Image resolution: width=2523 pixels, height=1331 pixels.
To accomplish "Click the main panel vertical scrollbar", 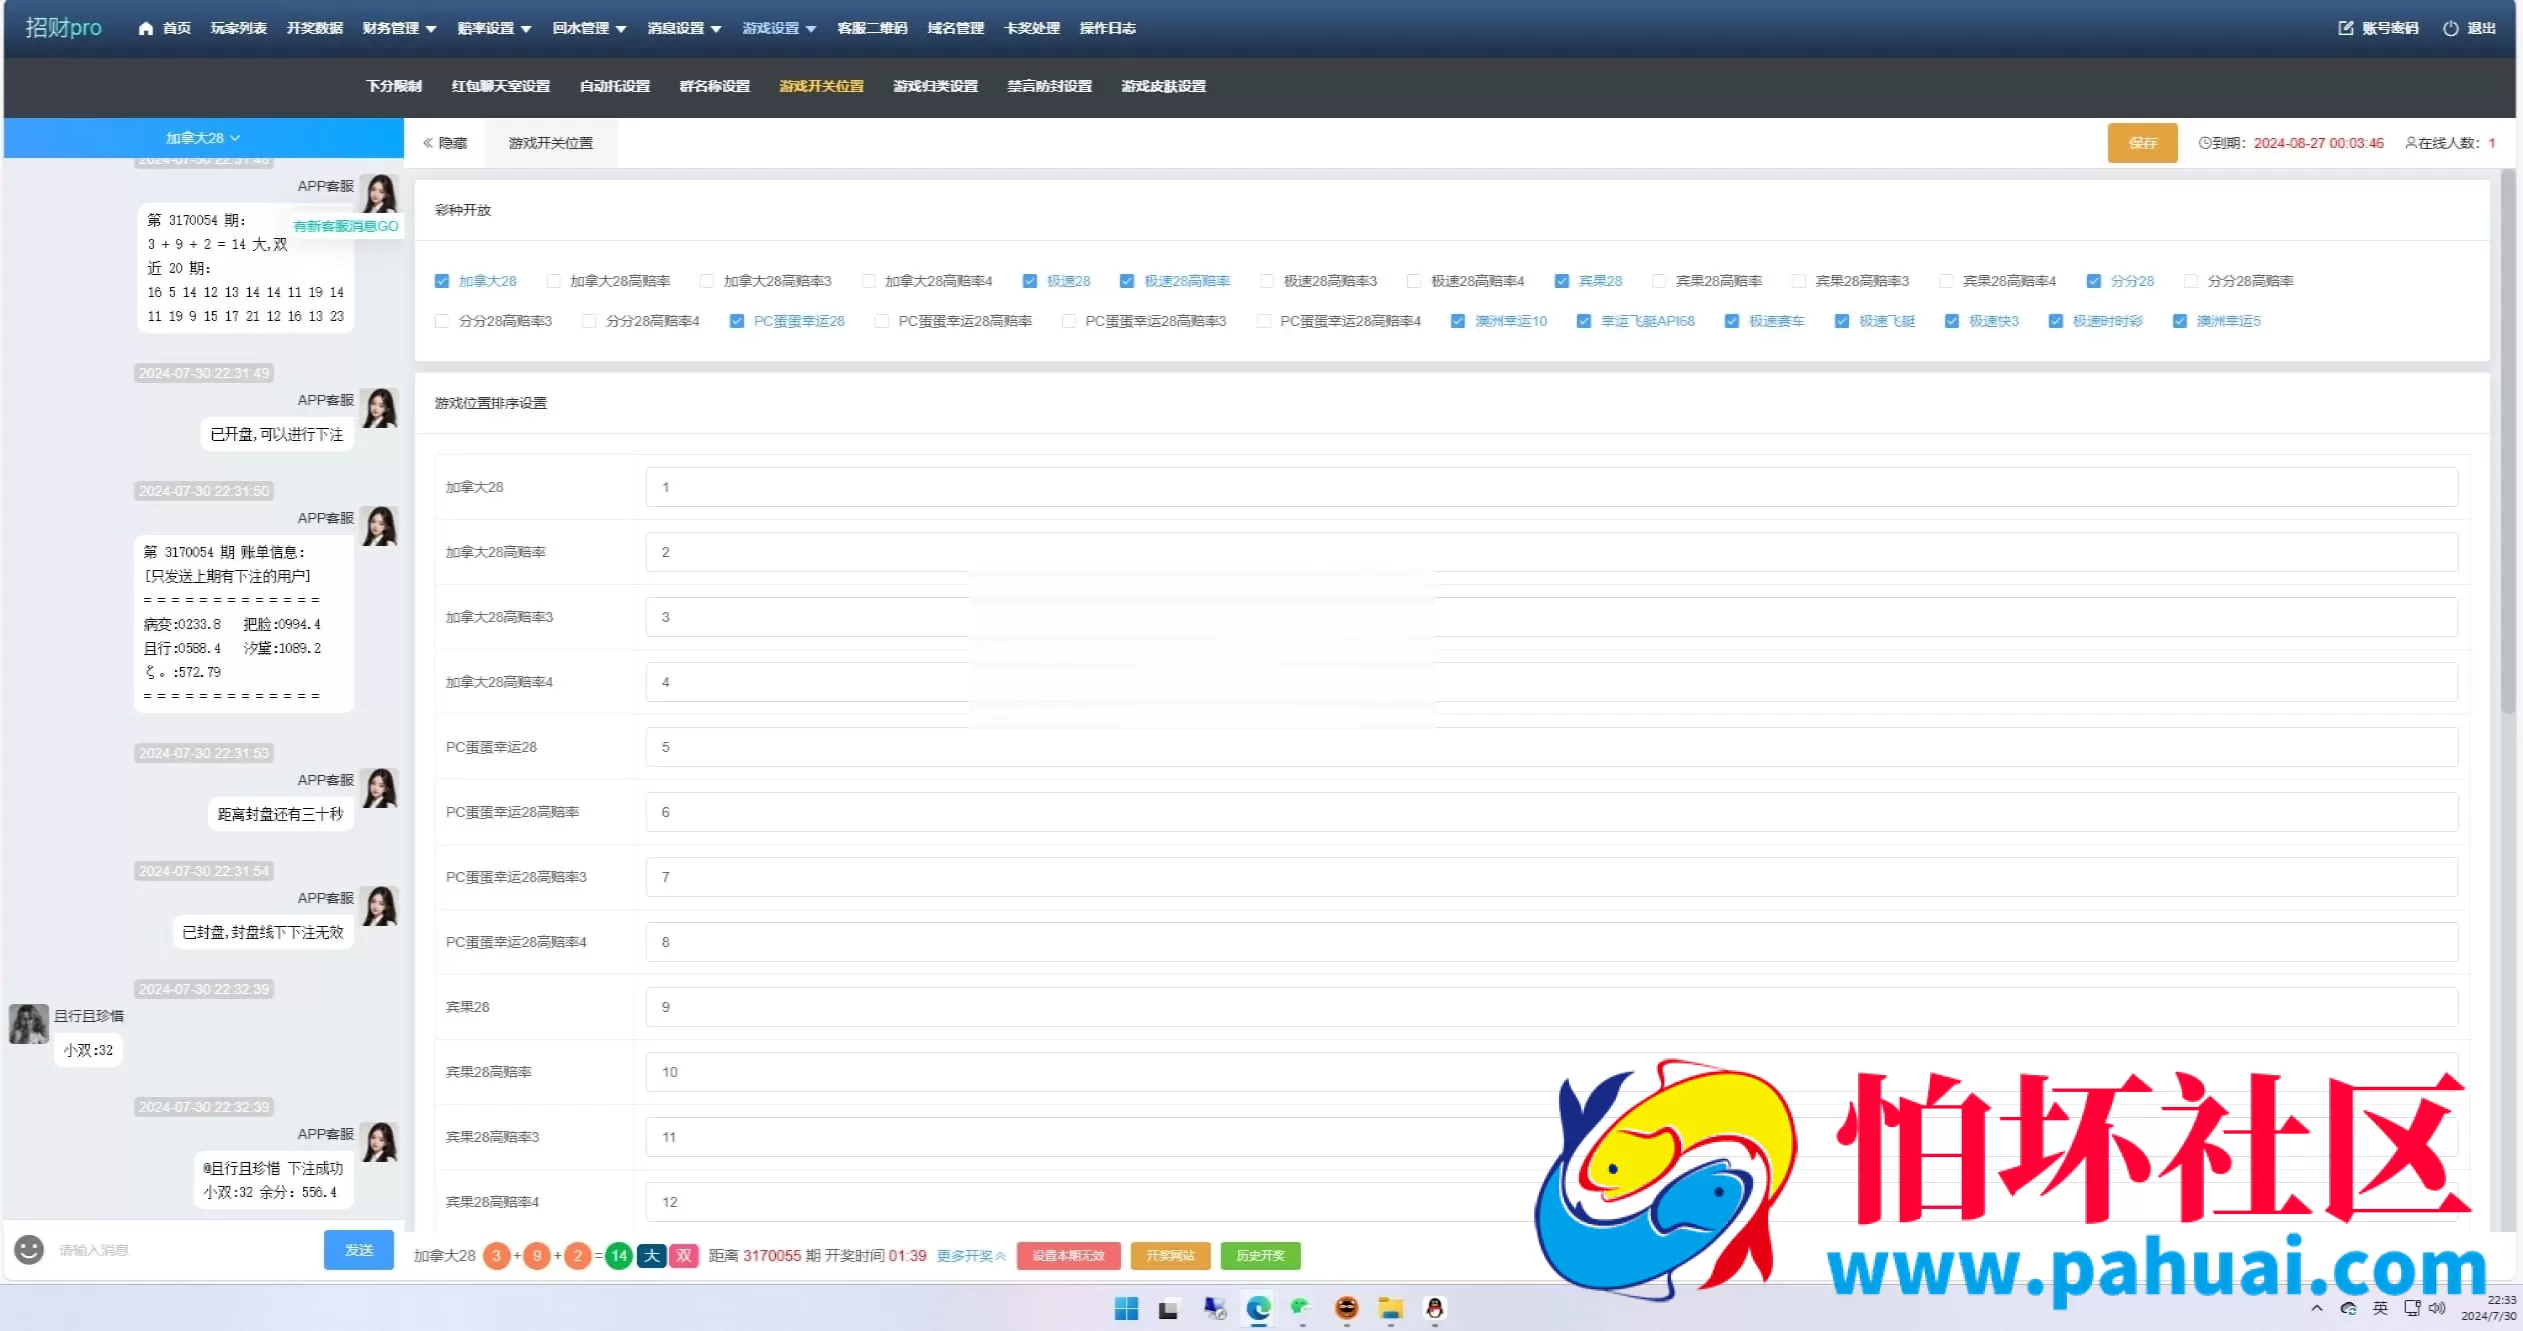I will pyautogui.click(x=2507, y=440).
